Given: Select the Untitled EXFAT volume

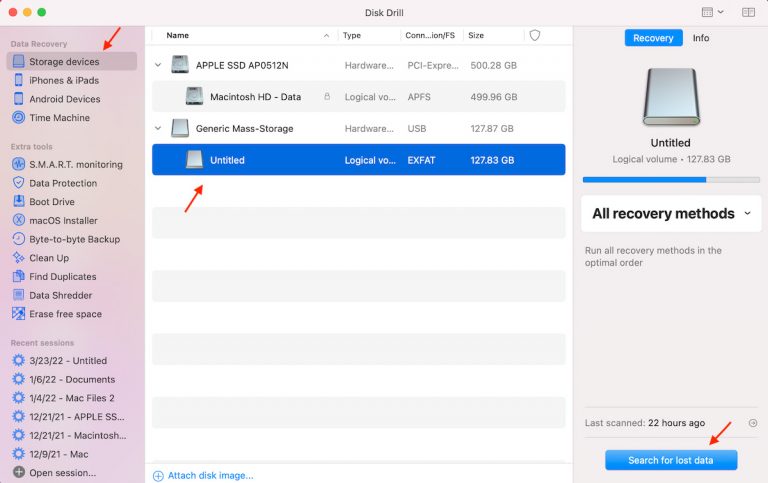Looking at the screenshot, I should click(359, 160).
